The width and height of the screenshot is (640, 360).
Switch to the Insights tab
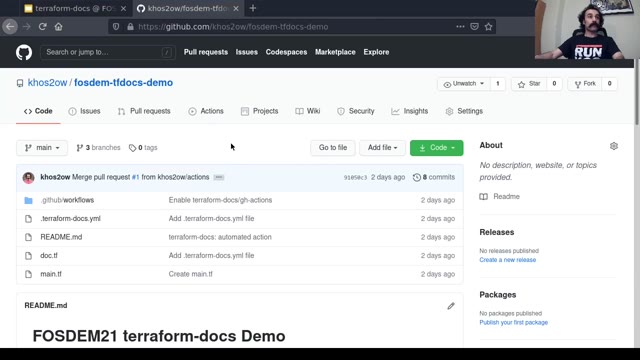click(410, 111)
